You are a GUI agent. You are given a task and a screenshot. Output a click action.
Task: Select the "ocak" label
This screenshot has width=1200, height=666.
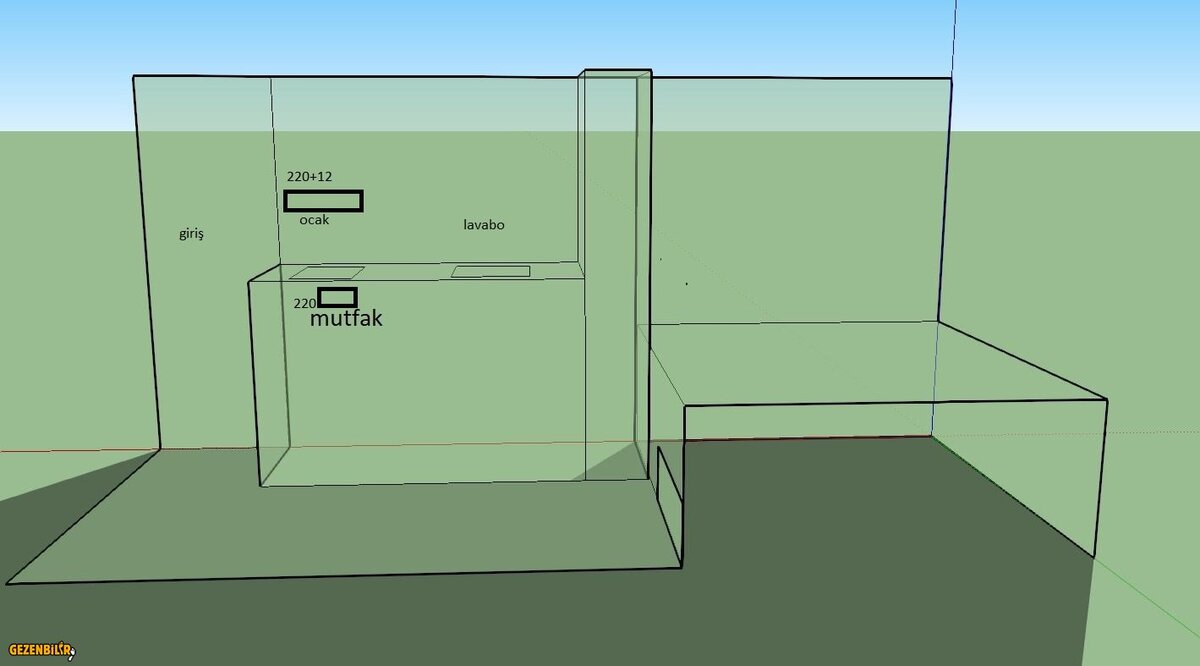click(314, 220)
